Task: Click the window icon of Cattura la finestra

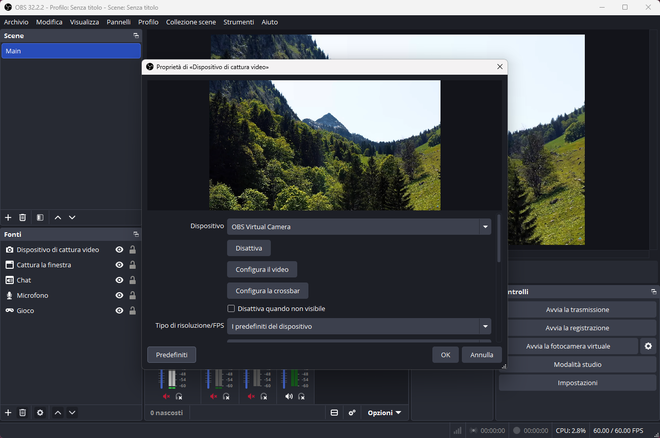Action: pyautogui.click(x=9, y=265)
